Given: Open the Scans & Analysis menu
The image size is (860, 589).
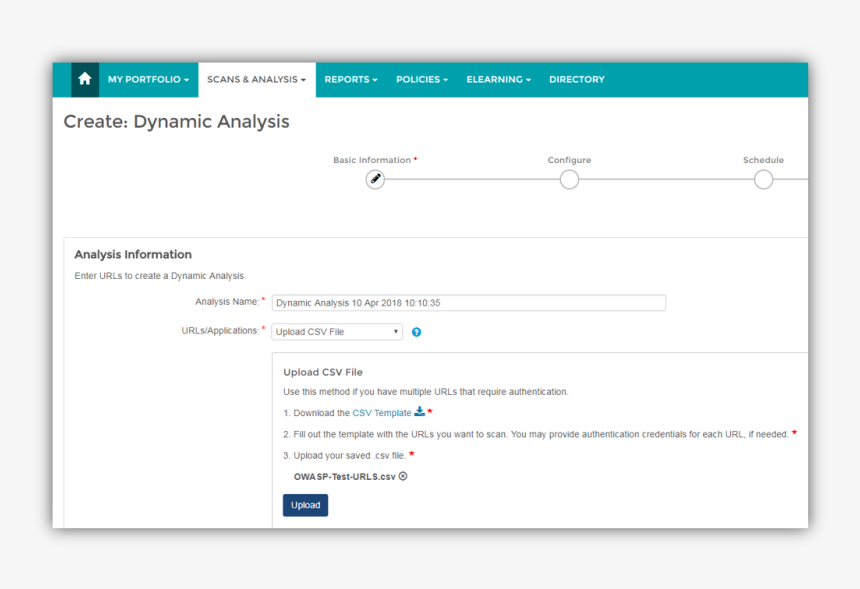Looking at the screenshot, I should pos(256,79).
